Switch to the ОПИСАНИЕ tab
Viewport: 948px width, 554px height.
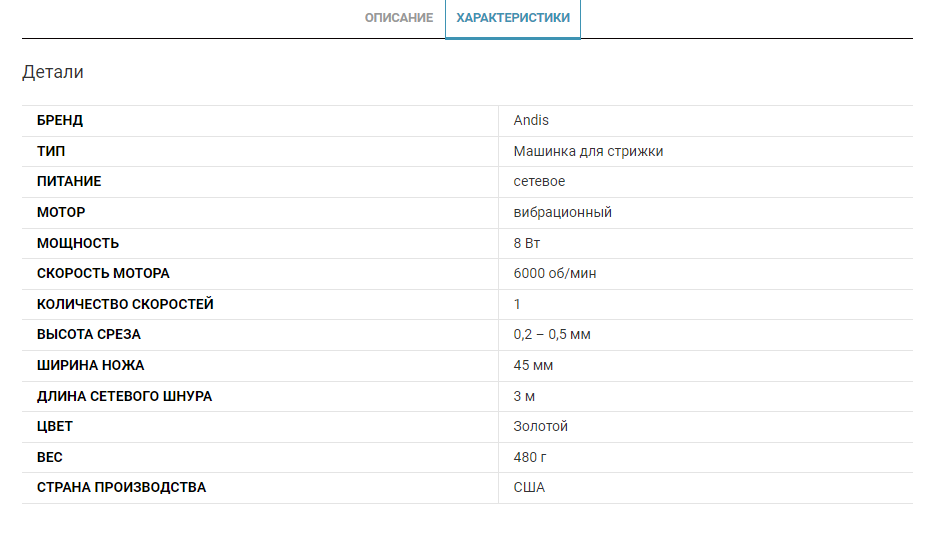click(x=398, y=18)
